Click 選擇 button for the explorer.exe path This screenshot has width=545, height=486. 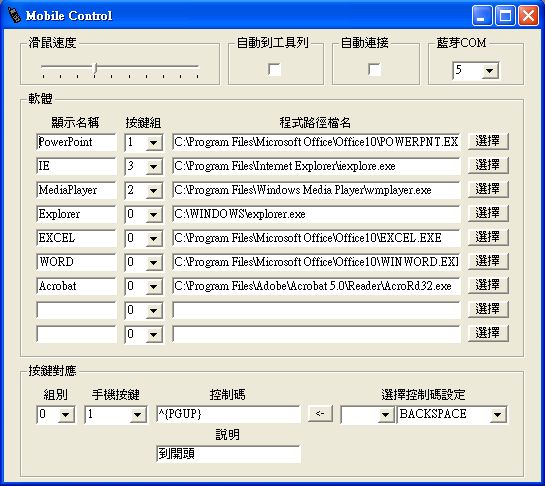[488, 213]
